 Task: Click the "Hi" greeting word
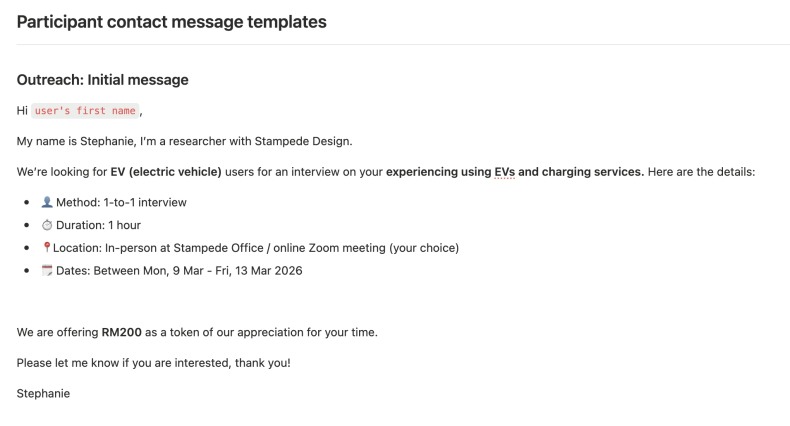(22, 111)
